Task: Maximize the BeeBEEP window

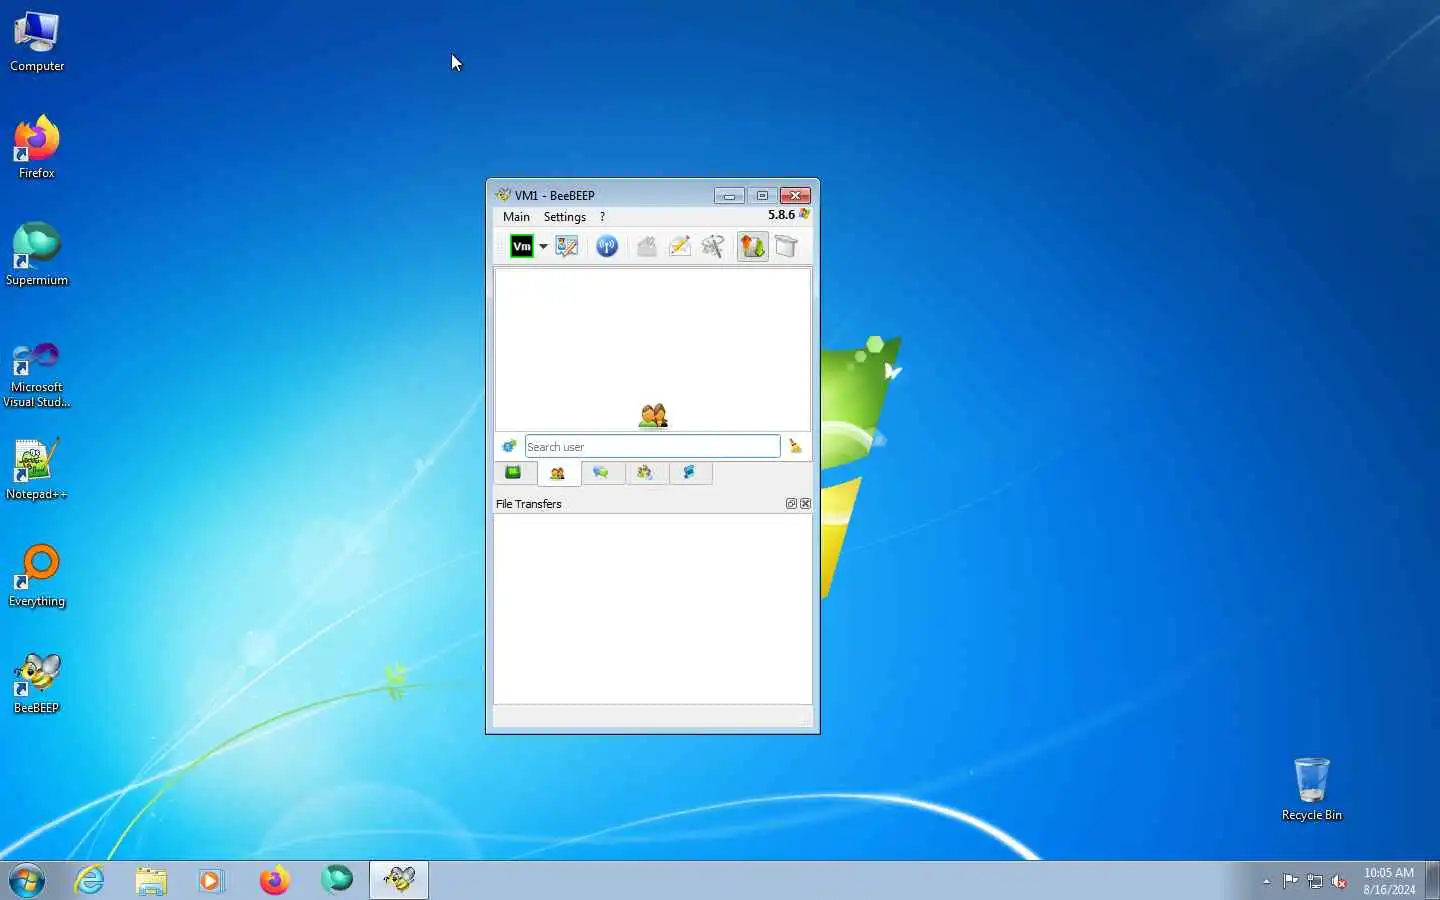Action: 762,195
